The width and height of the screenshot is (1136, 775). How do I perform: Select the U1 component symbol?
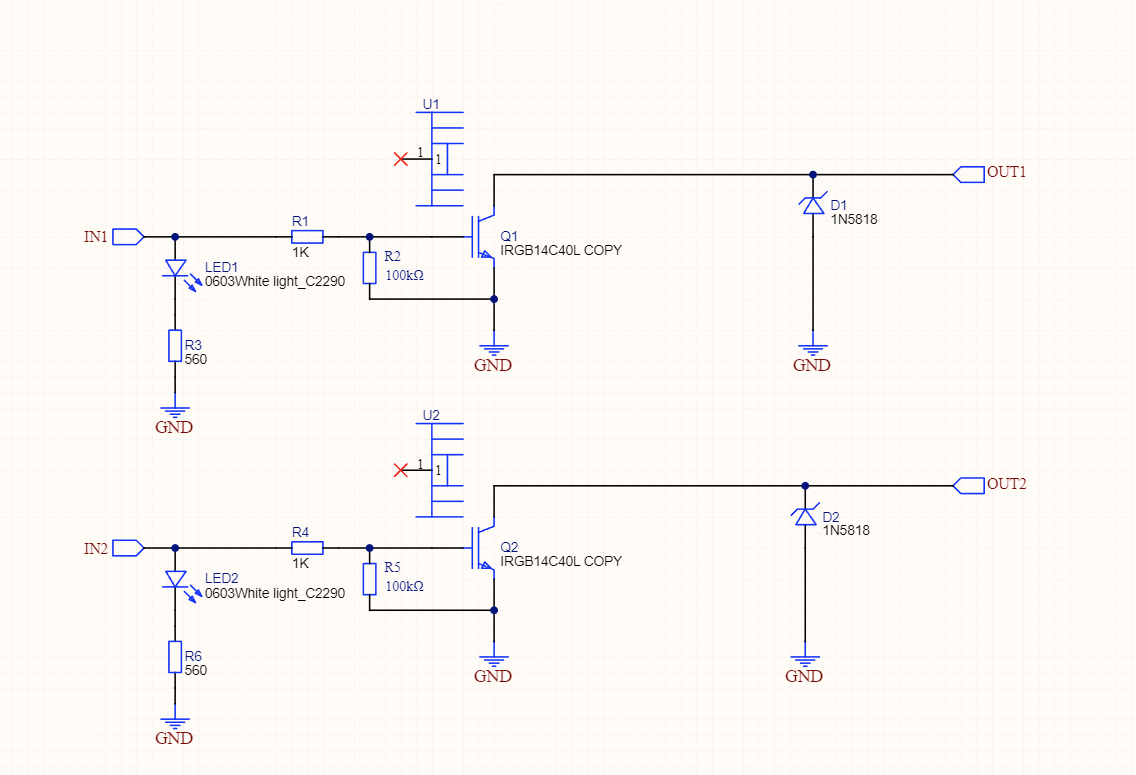click(440, 159)
